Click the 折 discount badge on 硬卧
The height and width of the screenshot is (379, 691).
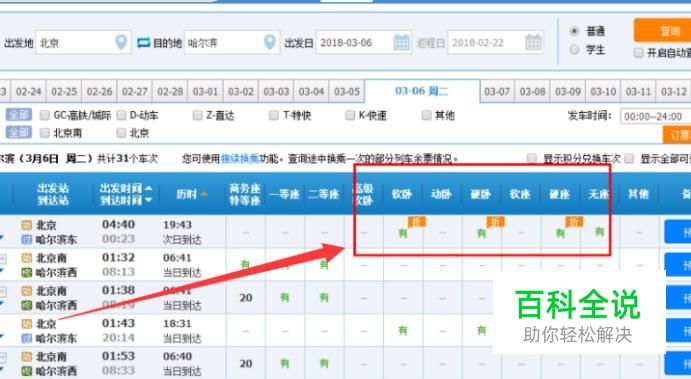click(x=496, y=222)
